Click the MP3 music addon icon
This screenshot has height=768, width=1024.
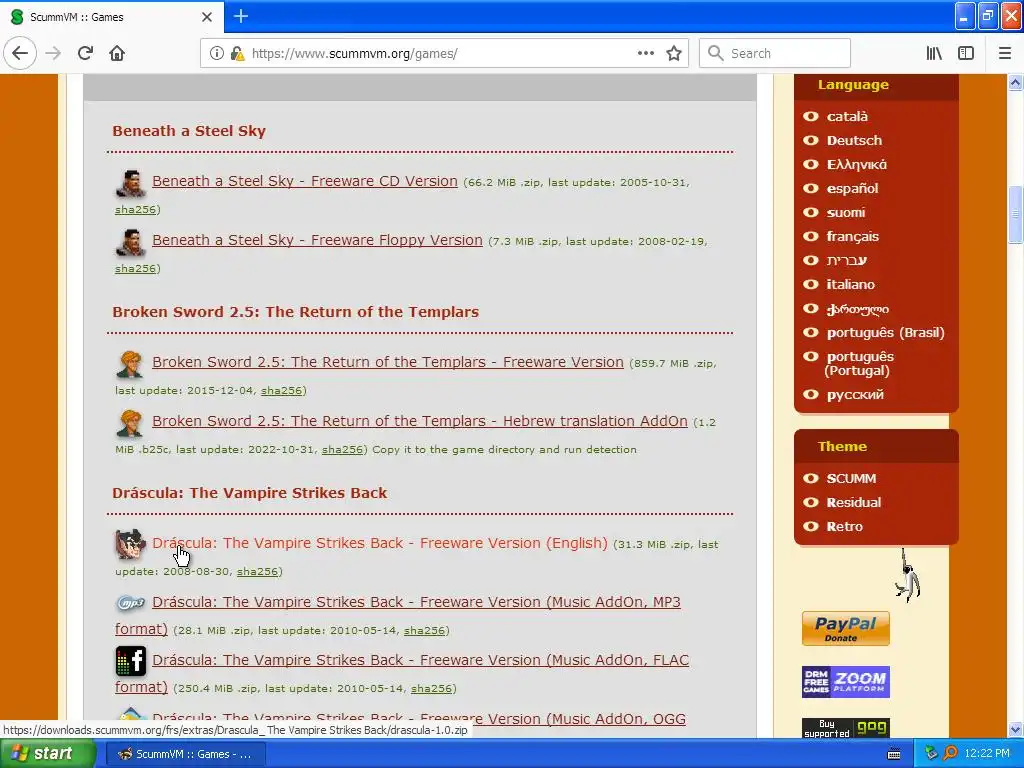[x=130, y=602]
